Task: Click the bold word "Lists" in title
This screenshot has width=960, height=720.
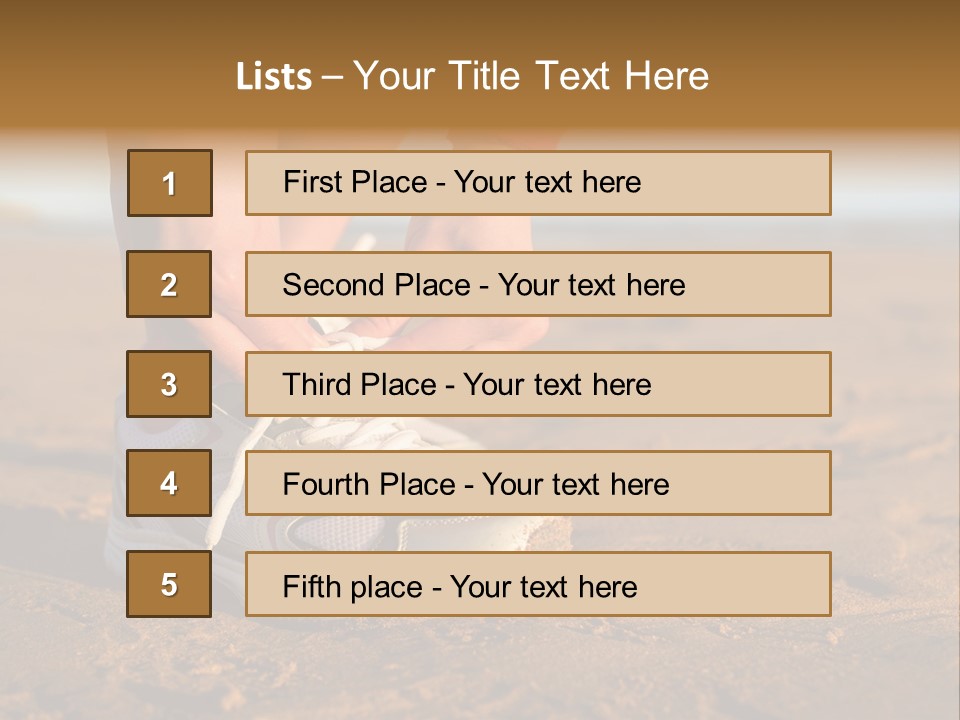Action: [273, 77]
